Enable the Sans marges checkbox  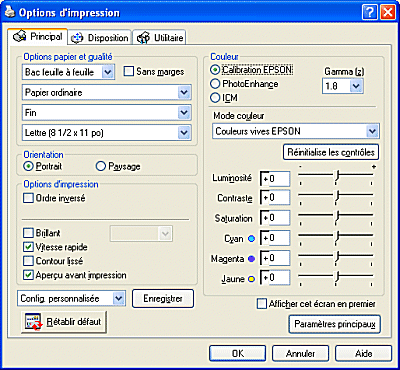click(x=129, y=72)
